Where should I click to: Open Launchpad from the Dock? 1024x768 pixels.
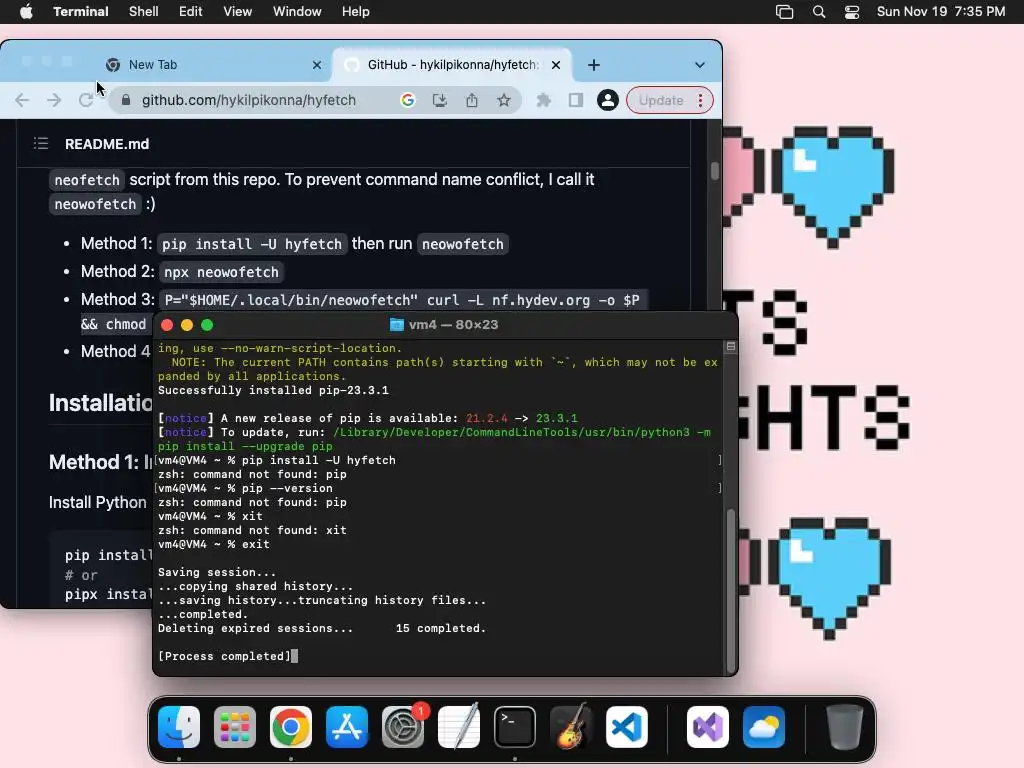point(235,727)
